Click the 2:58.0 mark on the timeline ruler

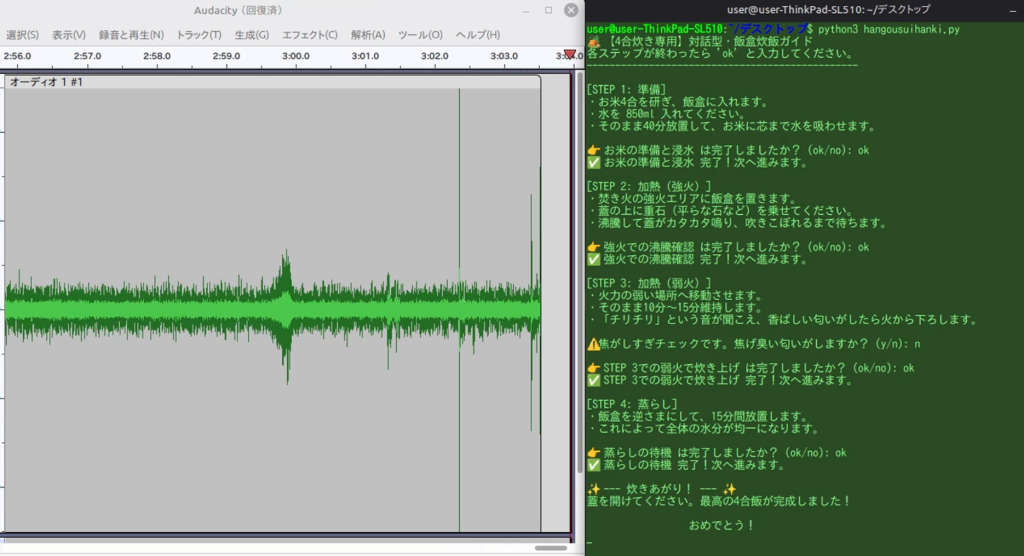point(157,56)
